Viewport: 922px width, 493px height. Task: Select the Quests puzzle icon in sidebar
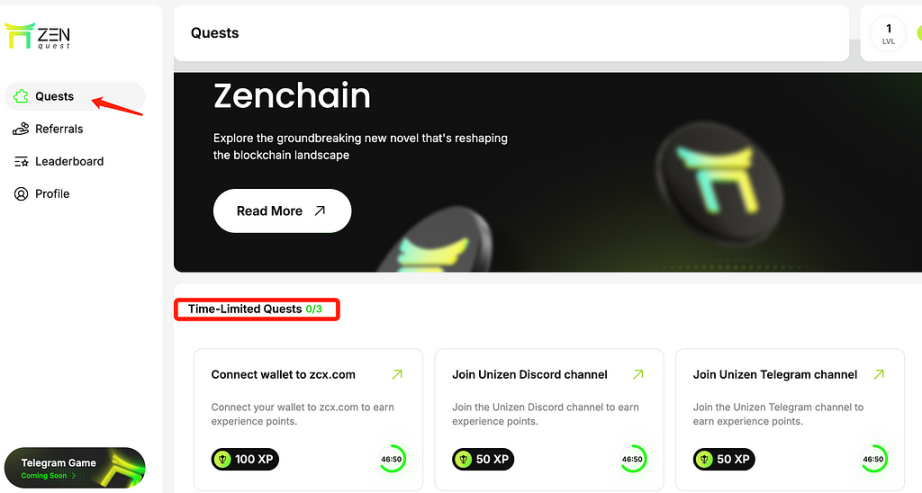(21, 96)
